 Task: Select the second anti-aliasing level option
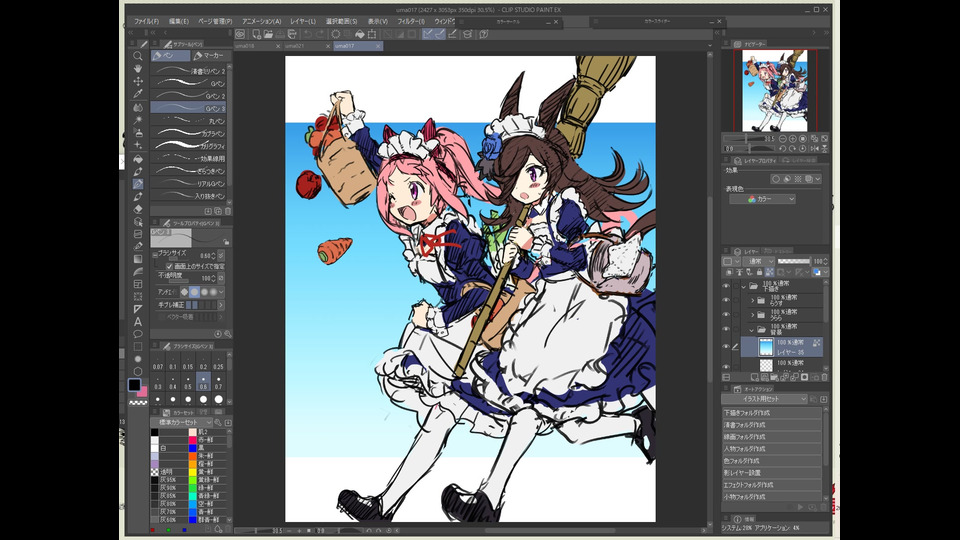click(x=194, y=292)
